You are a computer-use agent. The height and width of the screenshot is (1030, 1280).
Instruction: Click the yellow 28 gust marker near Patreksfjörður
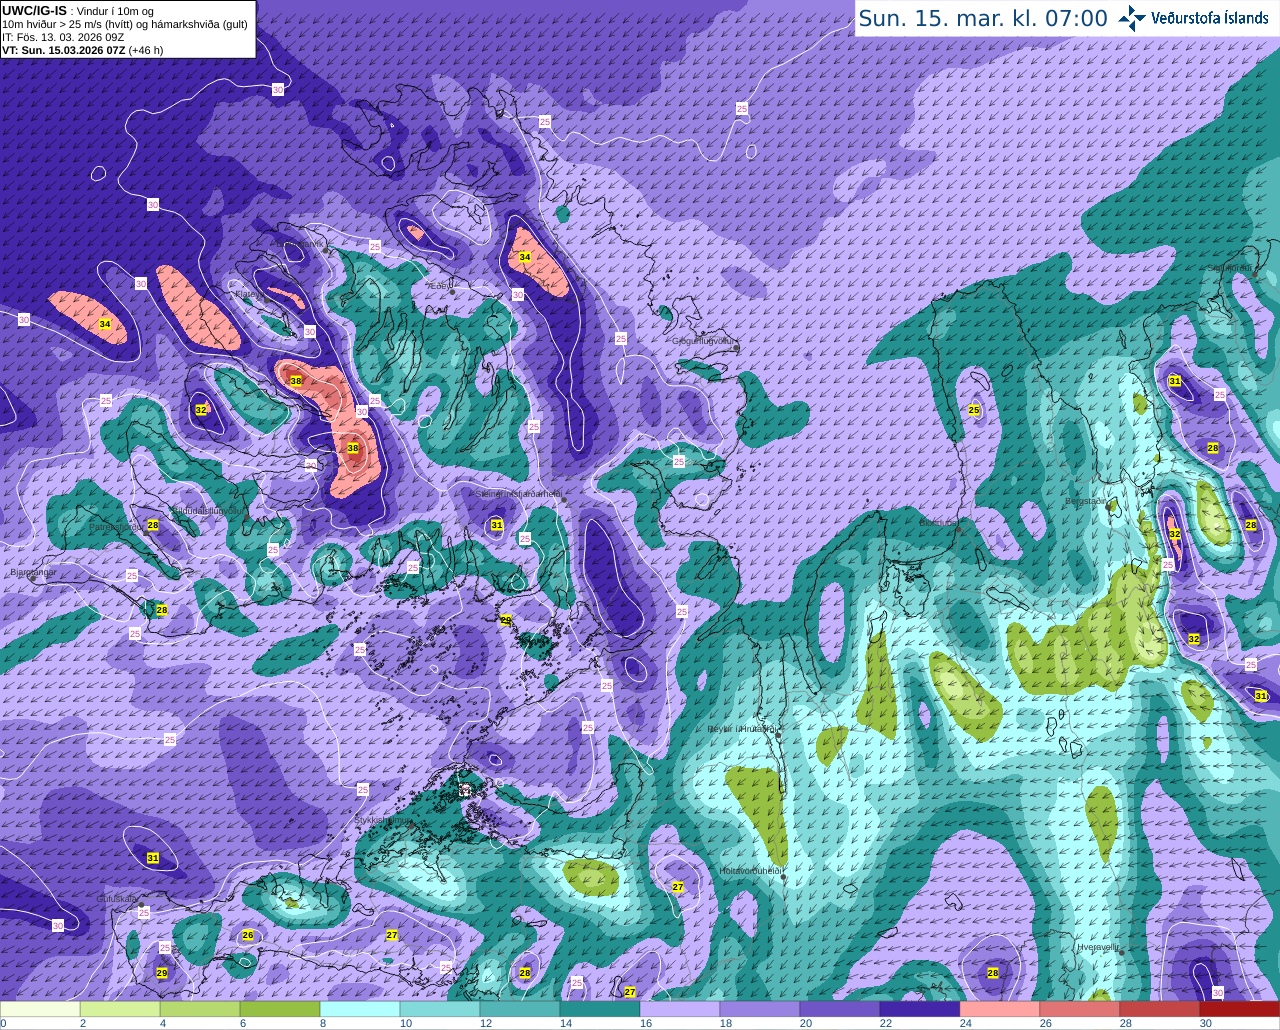click(x=153, y=525)
